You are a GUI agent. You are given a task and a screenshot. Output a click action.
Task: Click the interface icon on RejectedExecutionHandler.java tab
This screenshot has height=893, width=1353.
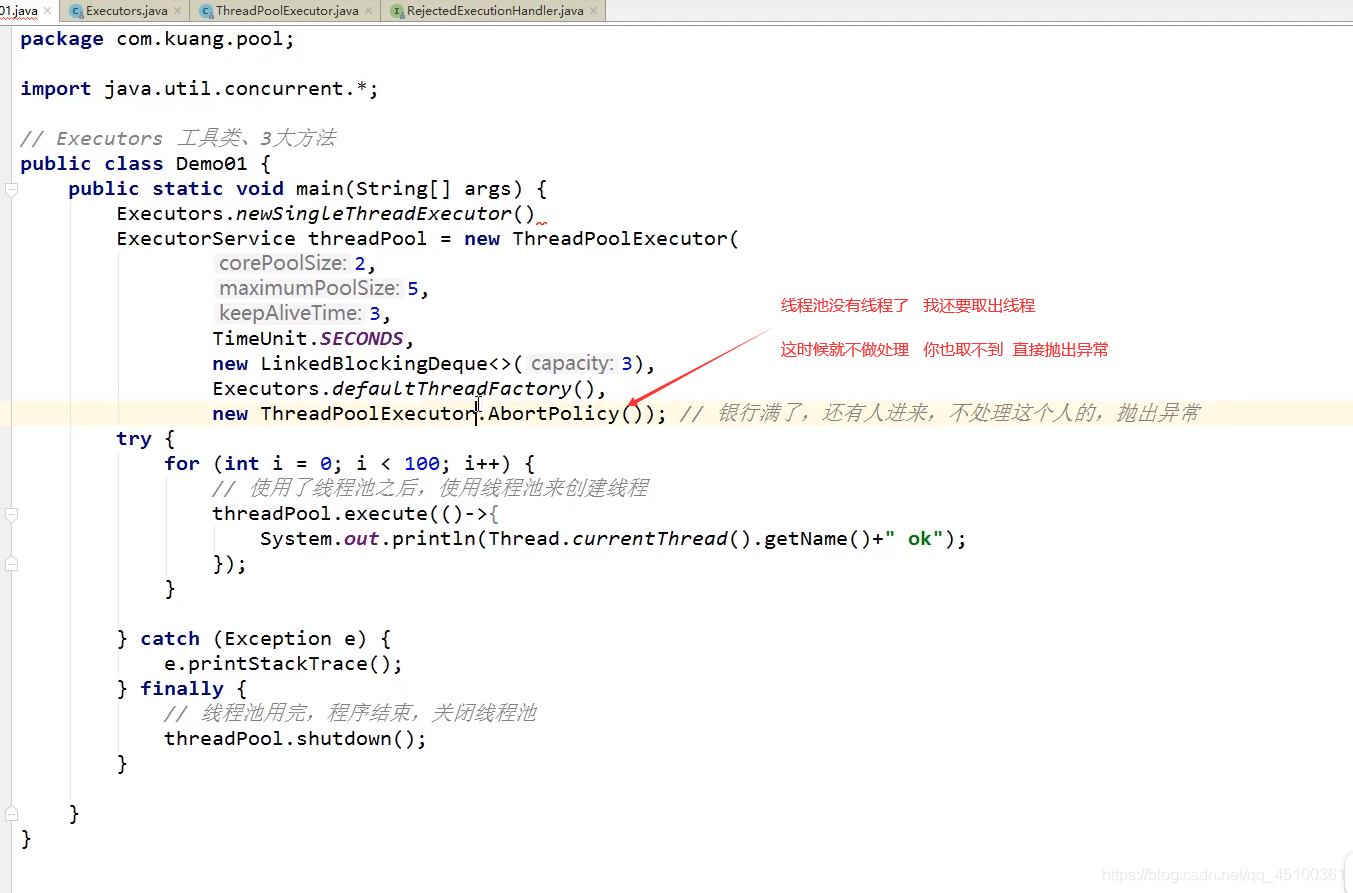click(x=397, y=11)
